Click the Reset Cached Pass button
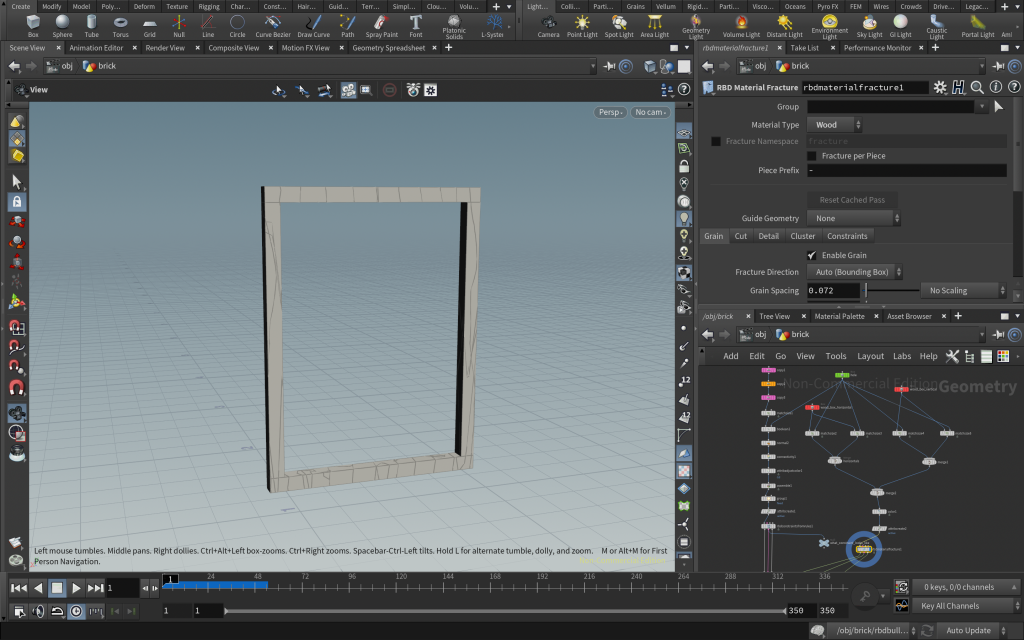The image size is (1024, 640). click(852, 200)
